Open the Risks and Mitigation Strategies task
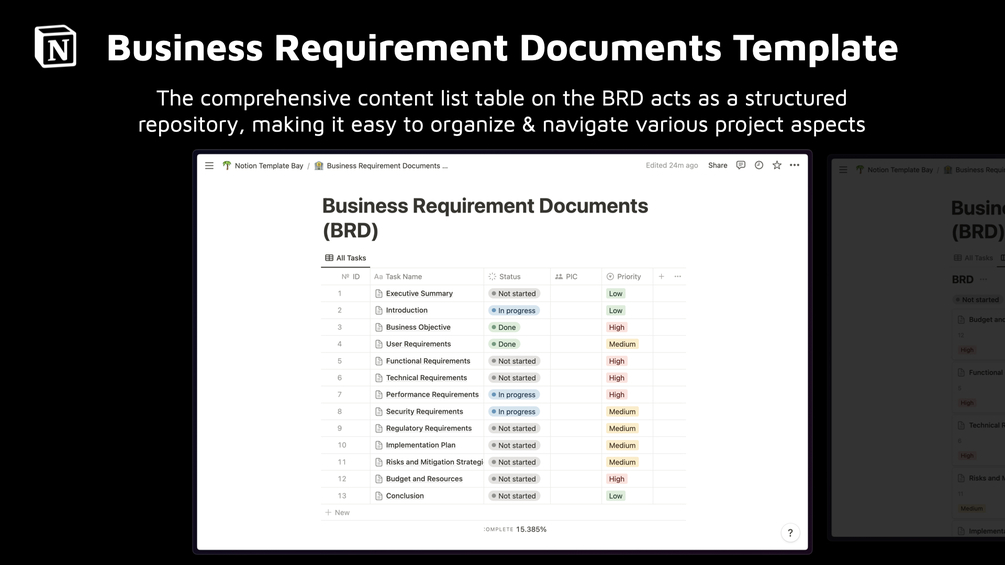Image resolution: width=1005 pixels, height=565 pixels. (x=434, y=463)
